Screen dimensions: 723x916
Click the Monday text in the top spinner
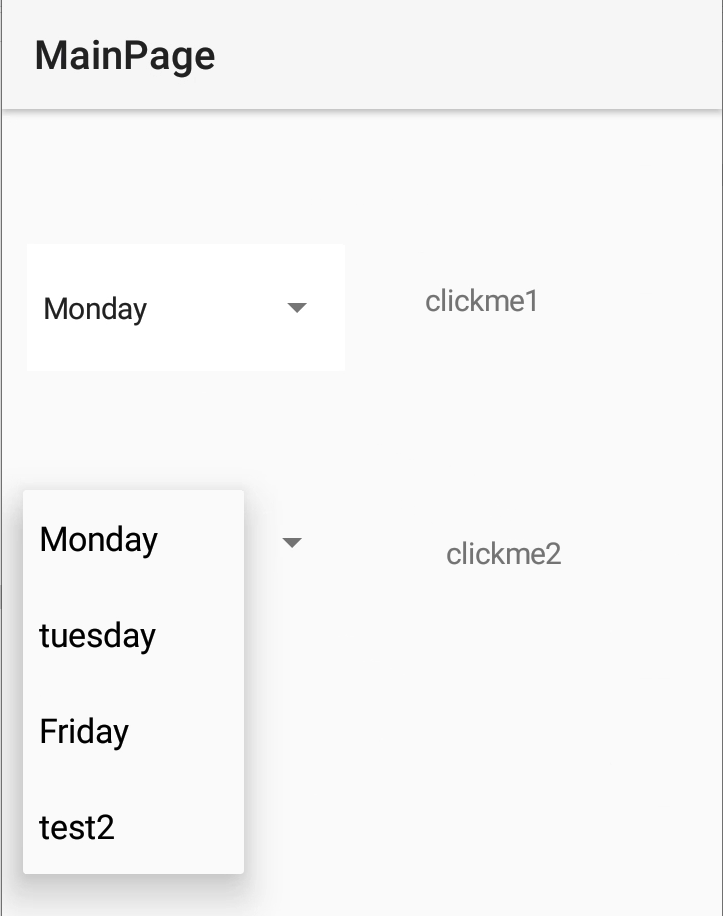95,309
